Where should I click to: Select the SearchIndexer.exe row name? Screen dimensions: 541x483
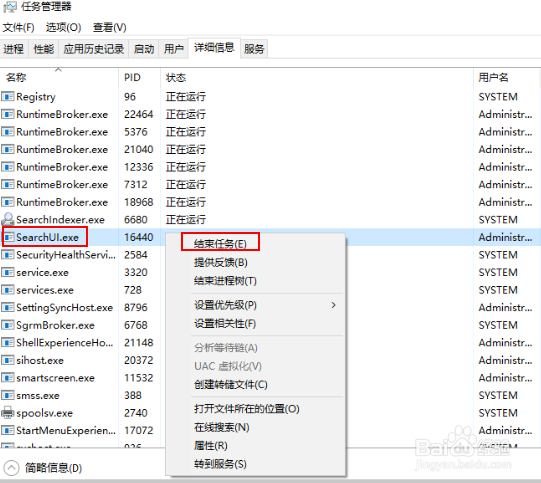tap(60, 219)
